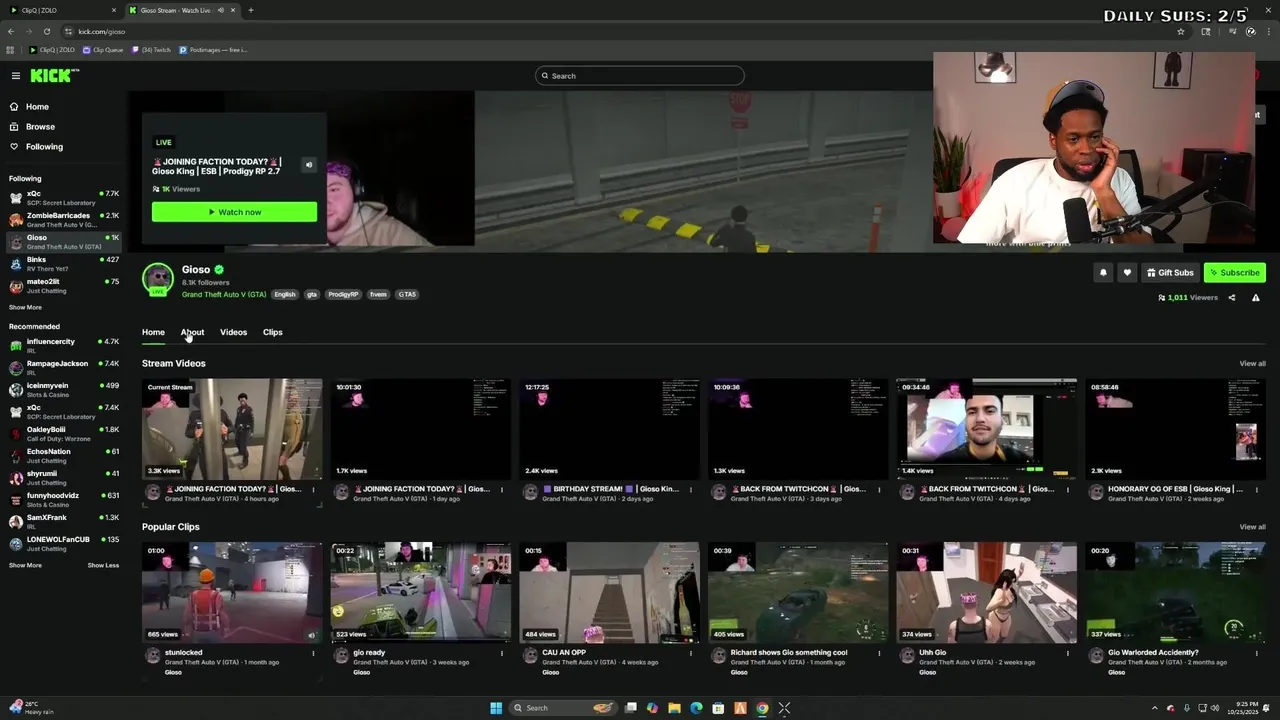Click View all for Popular Clips
Image resolution: width=1280 pixels, height=720 pixels.
pyautogui.click(x=1252, y=527)
